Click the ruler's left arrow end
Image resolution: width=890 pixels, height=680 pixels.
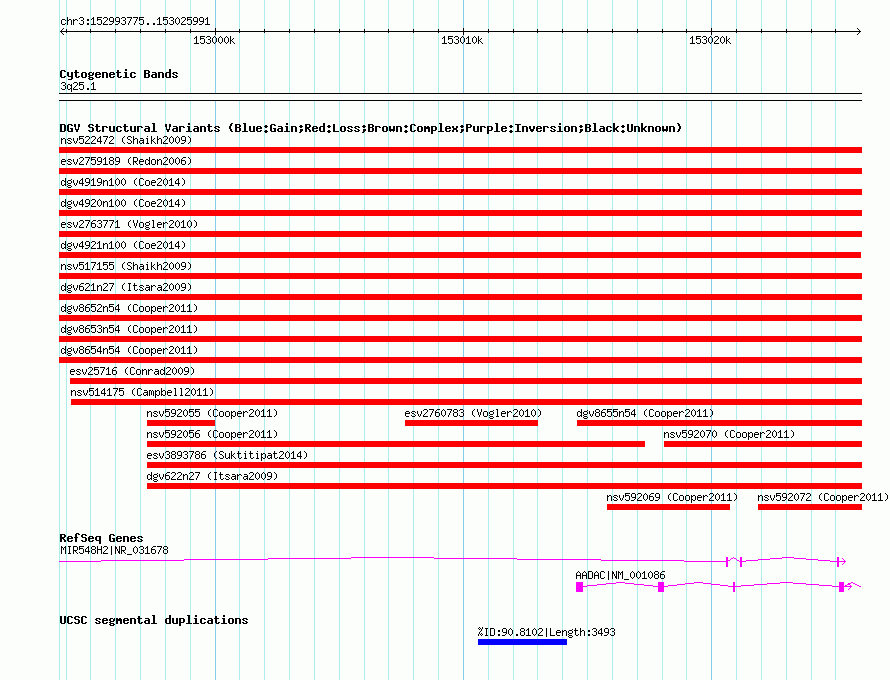63,31
